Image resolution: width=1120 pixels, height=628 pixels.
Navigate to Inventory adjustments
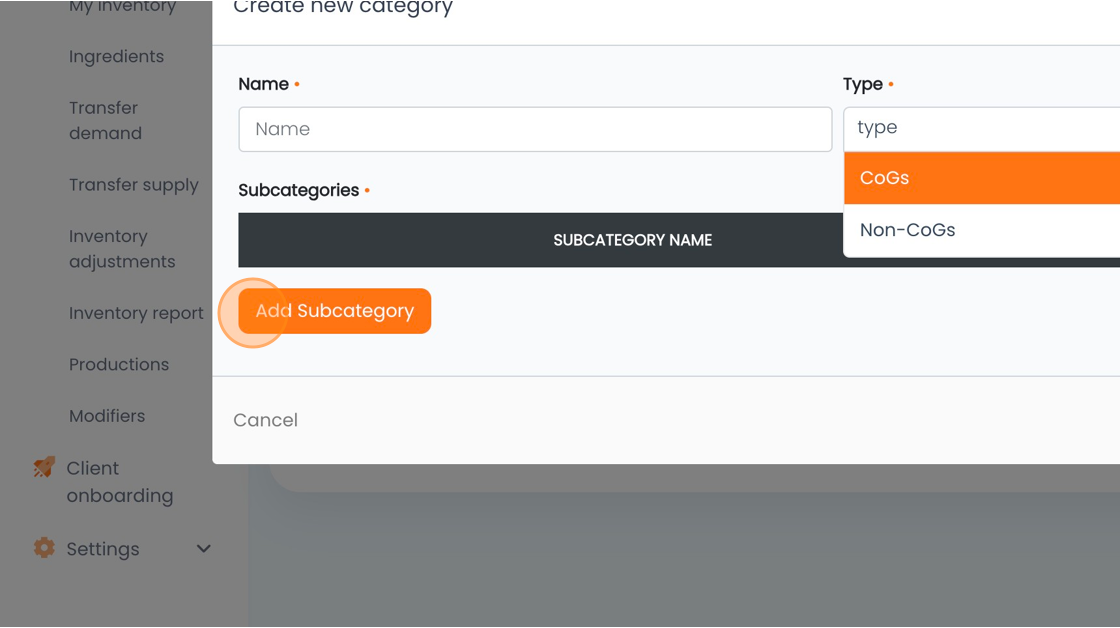click(122, 249)
